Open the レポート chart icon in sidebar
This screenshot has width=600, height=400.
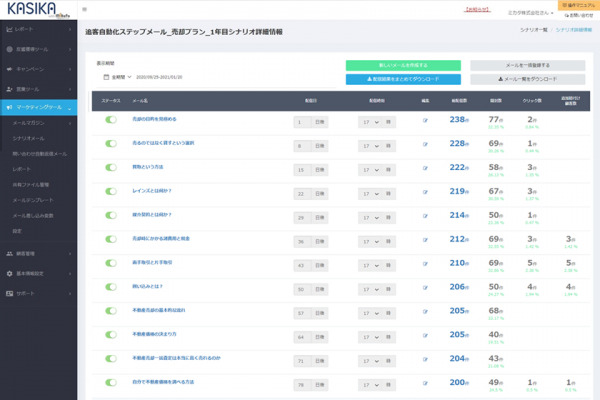coord(8,31)
